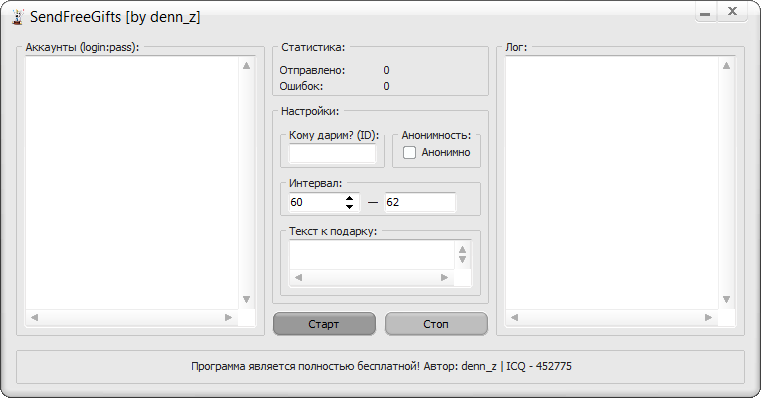
Task: Click the Отправлено: label
Action: tap(312, 70)
